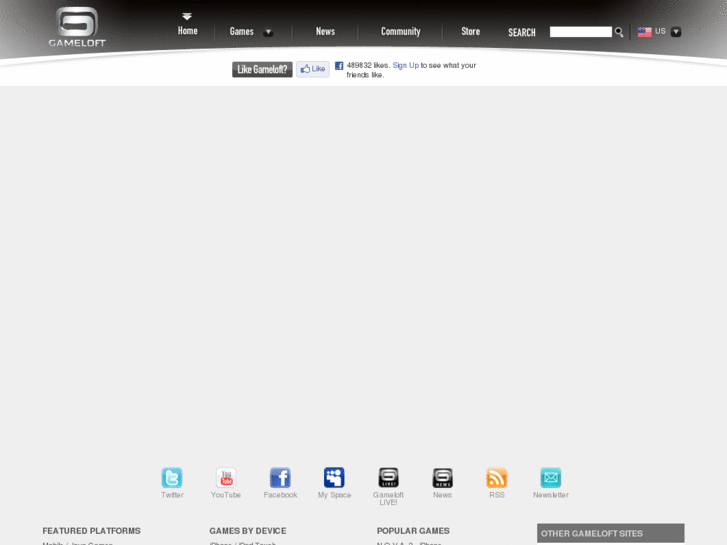
Task: Click the Other Gameloft Sites header
Action: [611, 533]
